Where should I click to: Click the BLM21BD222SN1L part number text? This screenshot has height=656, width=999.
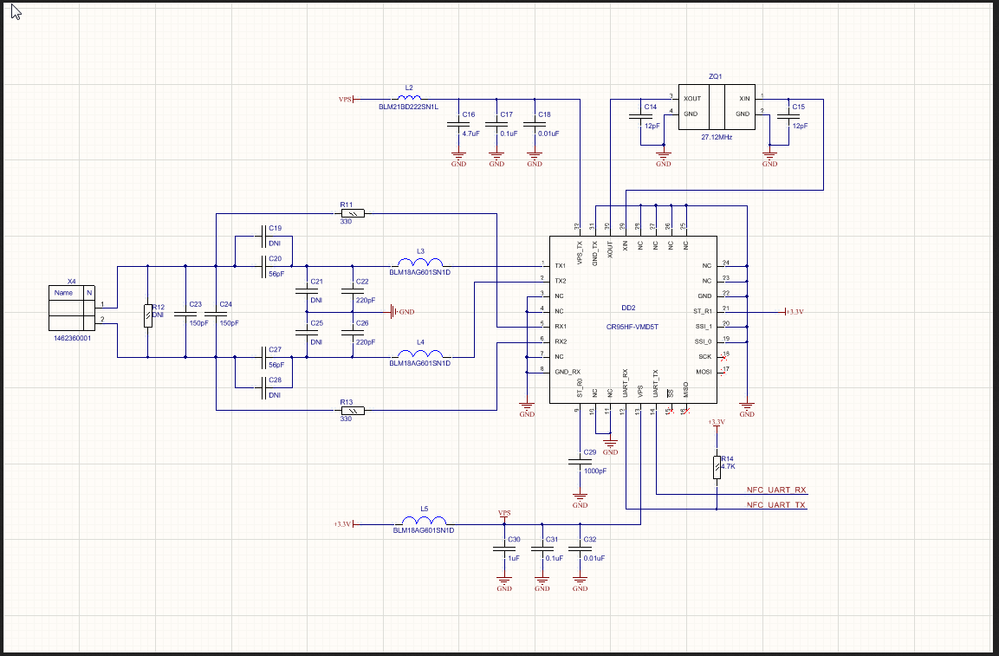[x=408, y=108]
